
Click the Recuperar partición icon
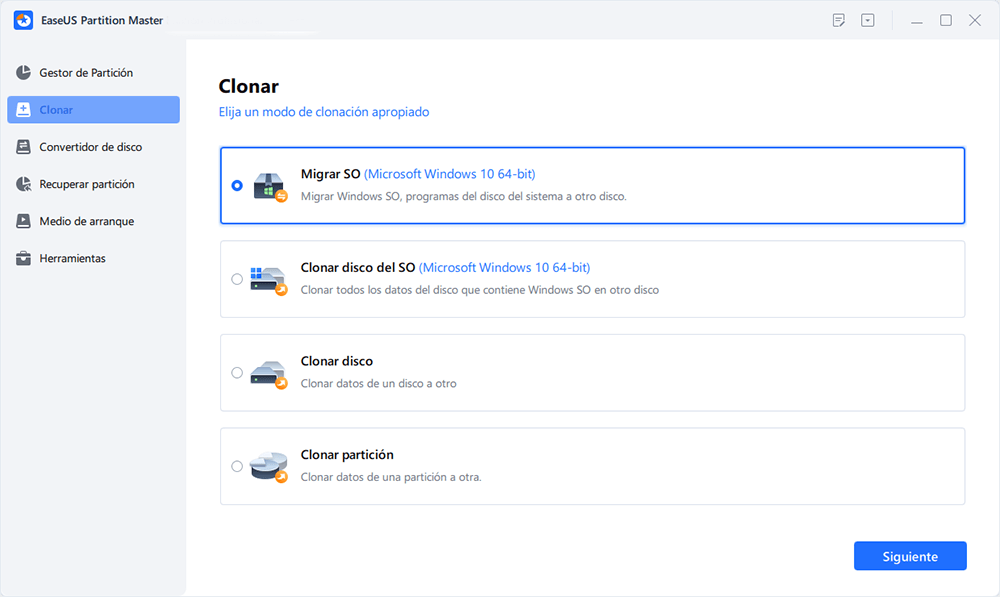pyautogui.click(x=24, y=184)
